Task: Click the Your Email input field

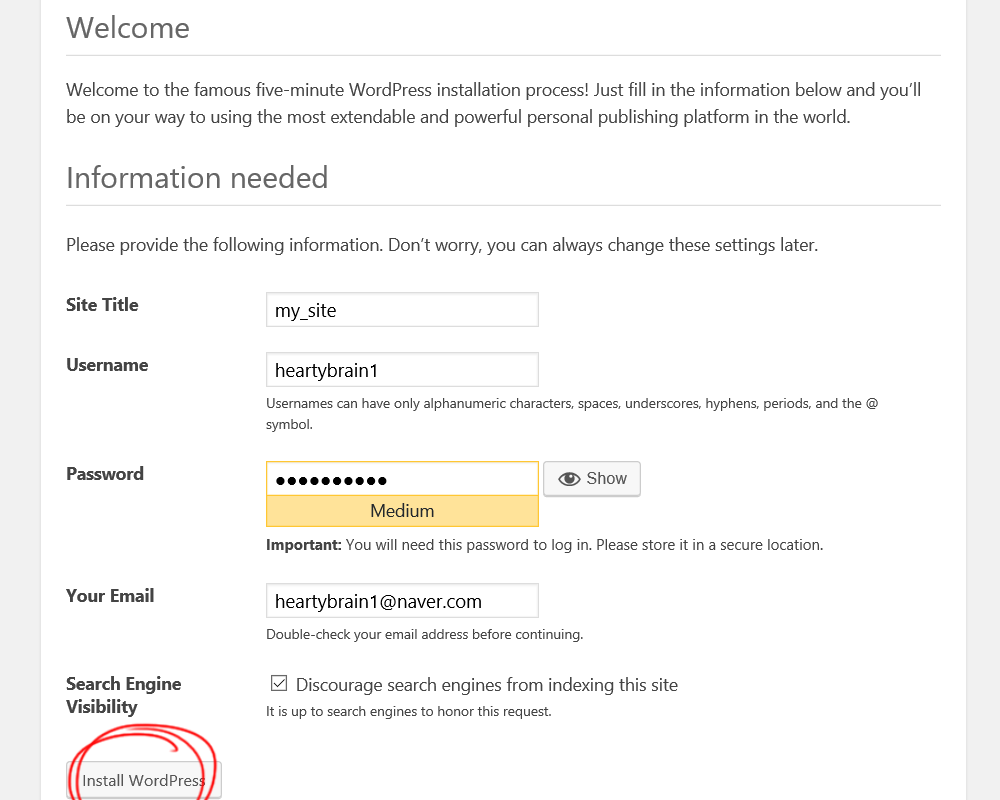Action: point(402,600)
